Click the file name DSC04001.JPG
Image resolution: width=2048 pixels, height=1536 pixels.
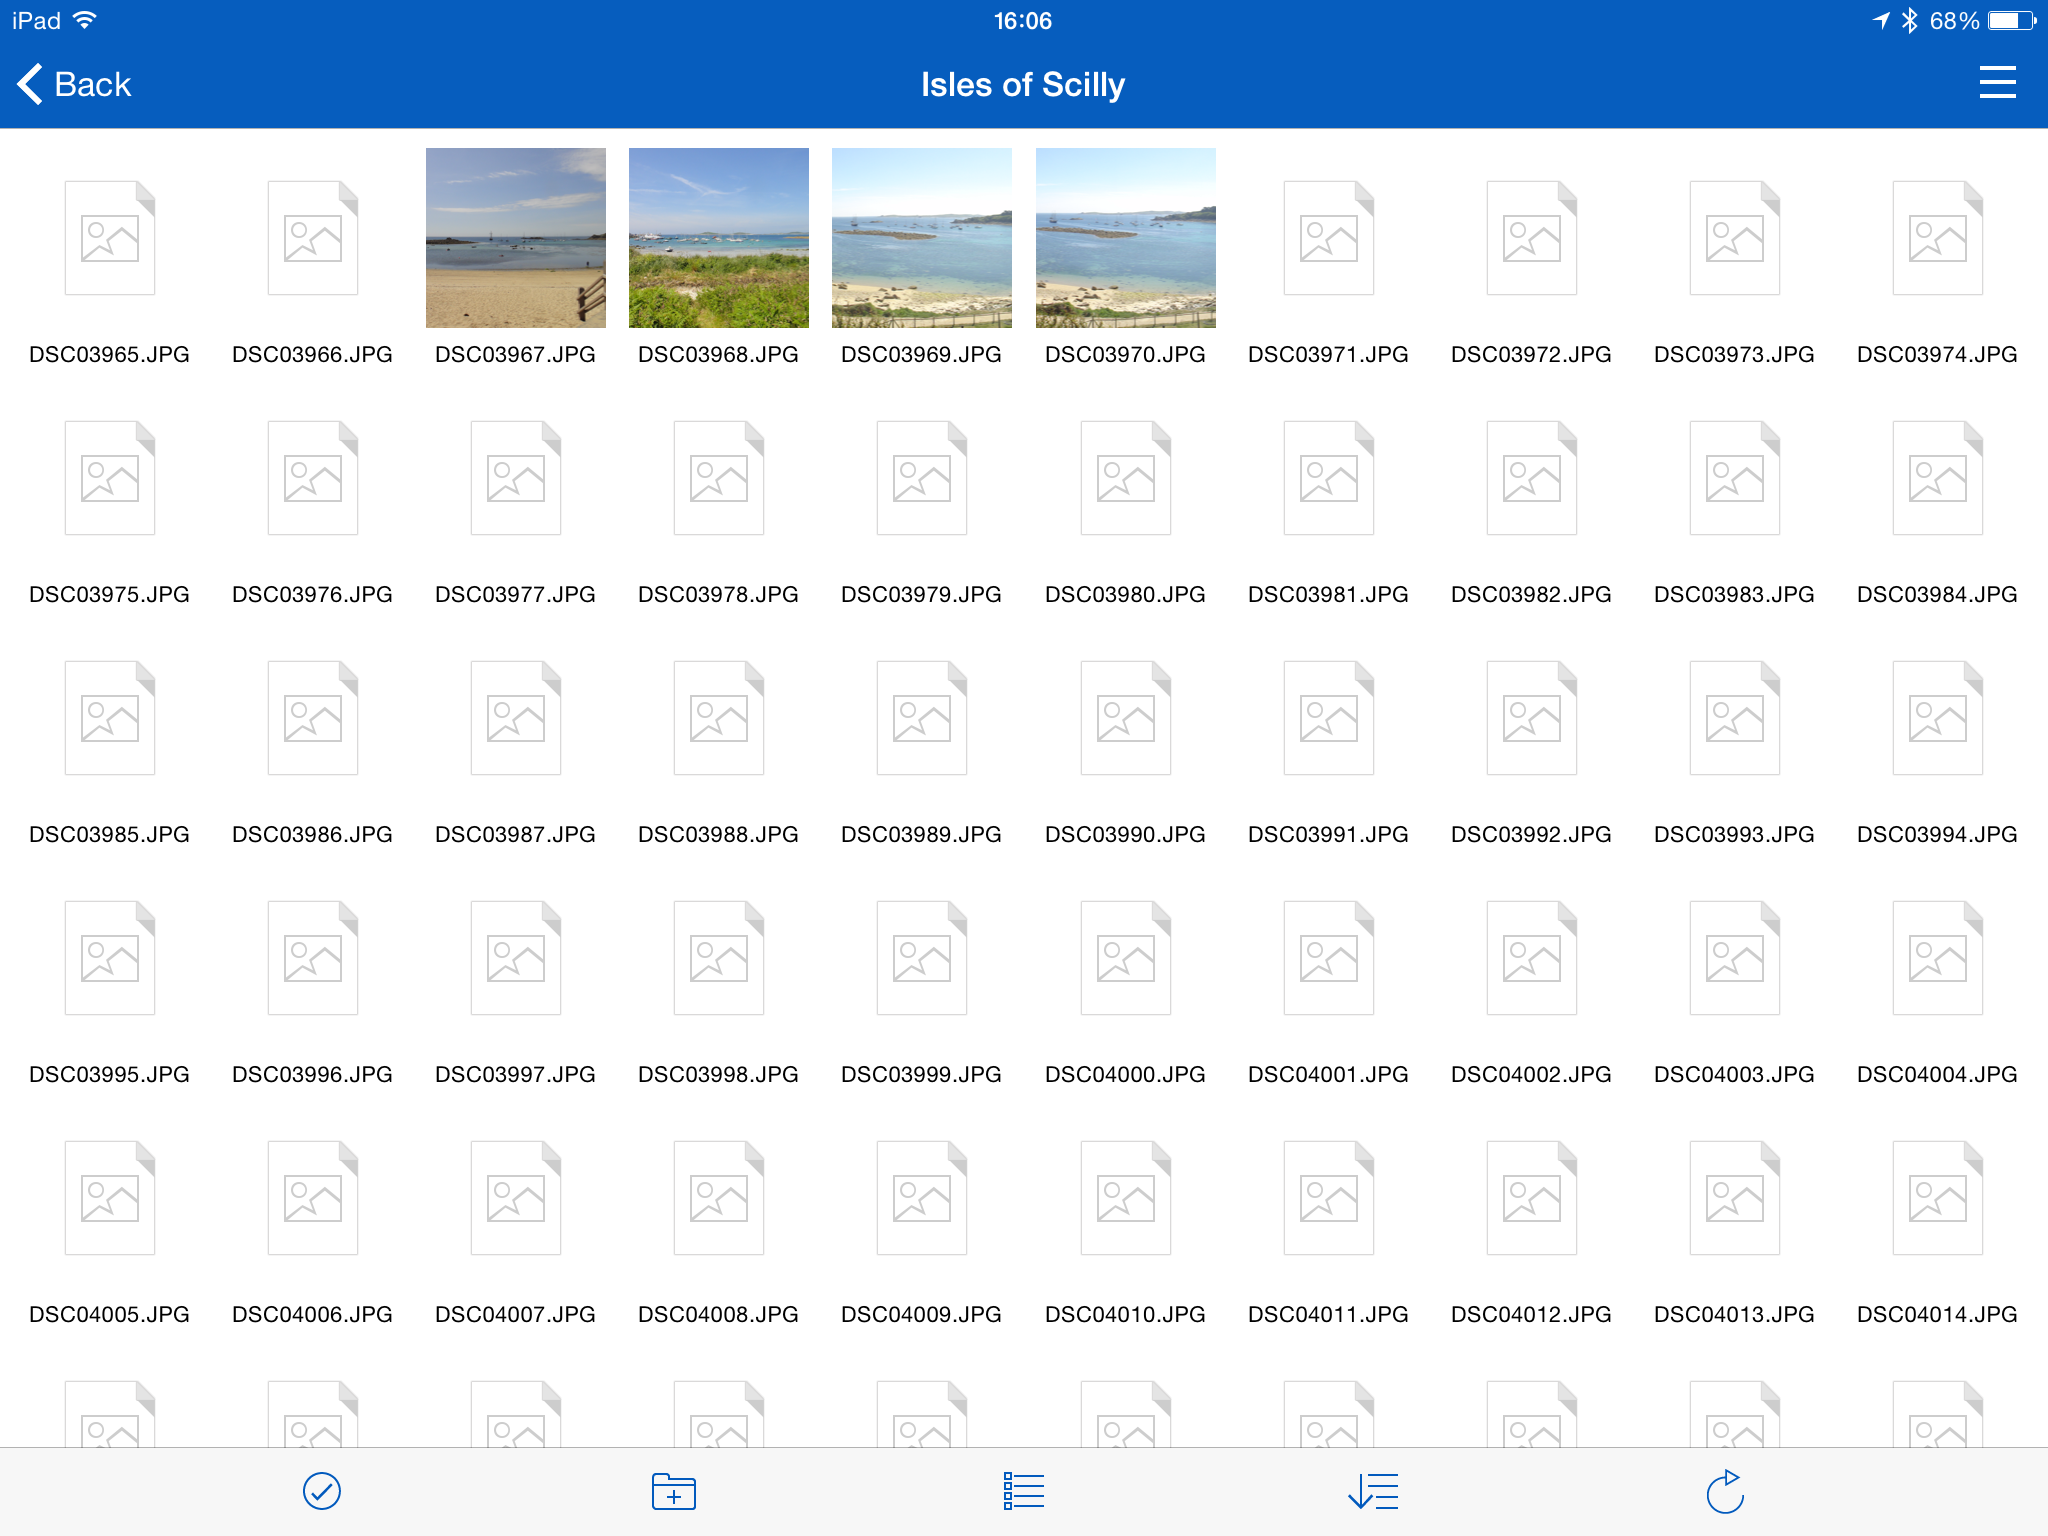tap(1329, 1074)
